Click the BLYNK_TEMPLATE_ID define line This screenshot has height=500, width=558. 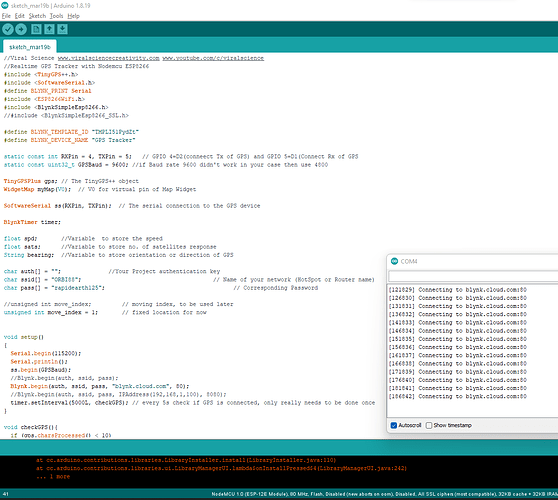[x=71, y=132]
